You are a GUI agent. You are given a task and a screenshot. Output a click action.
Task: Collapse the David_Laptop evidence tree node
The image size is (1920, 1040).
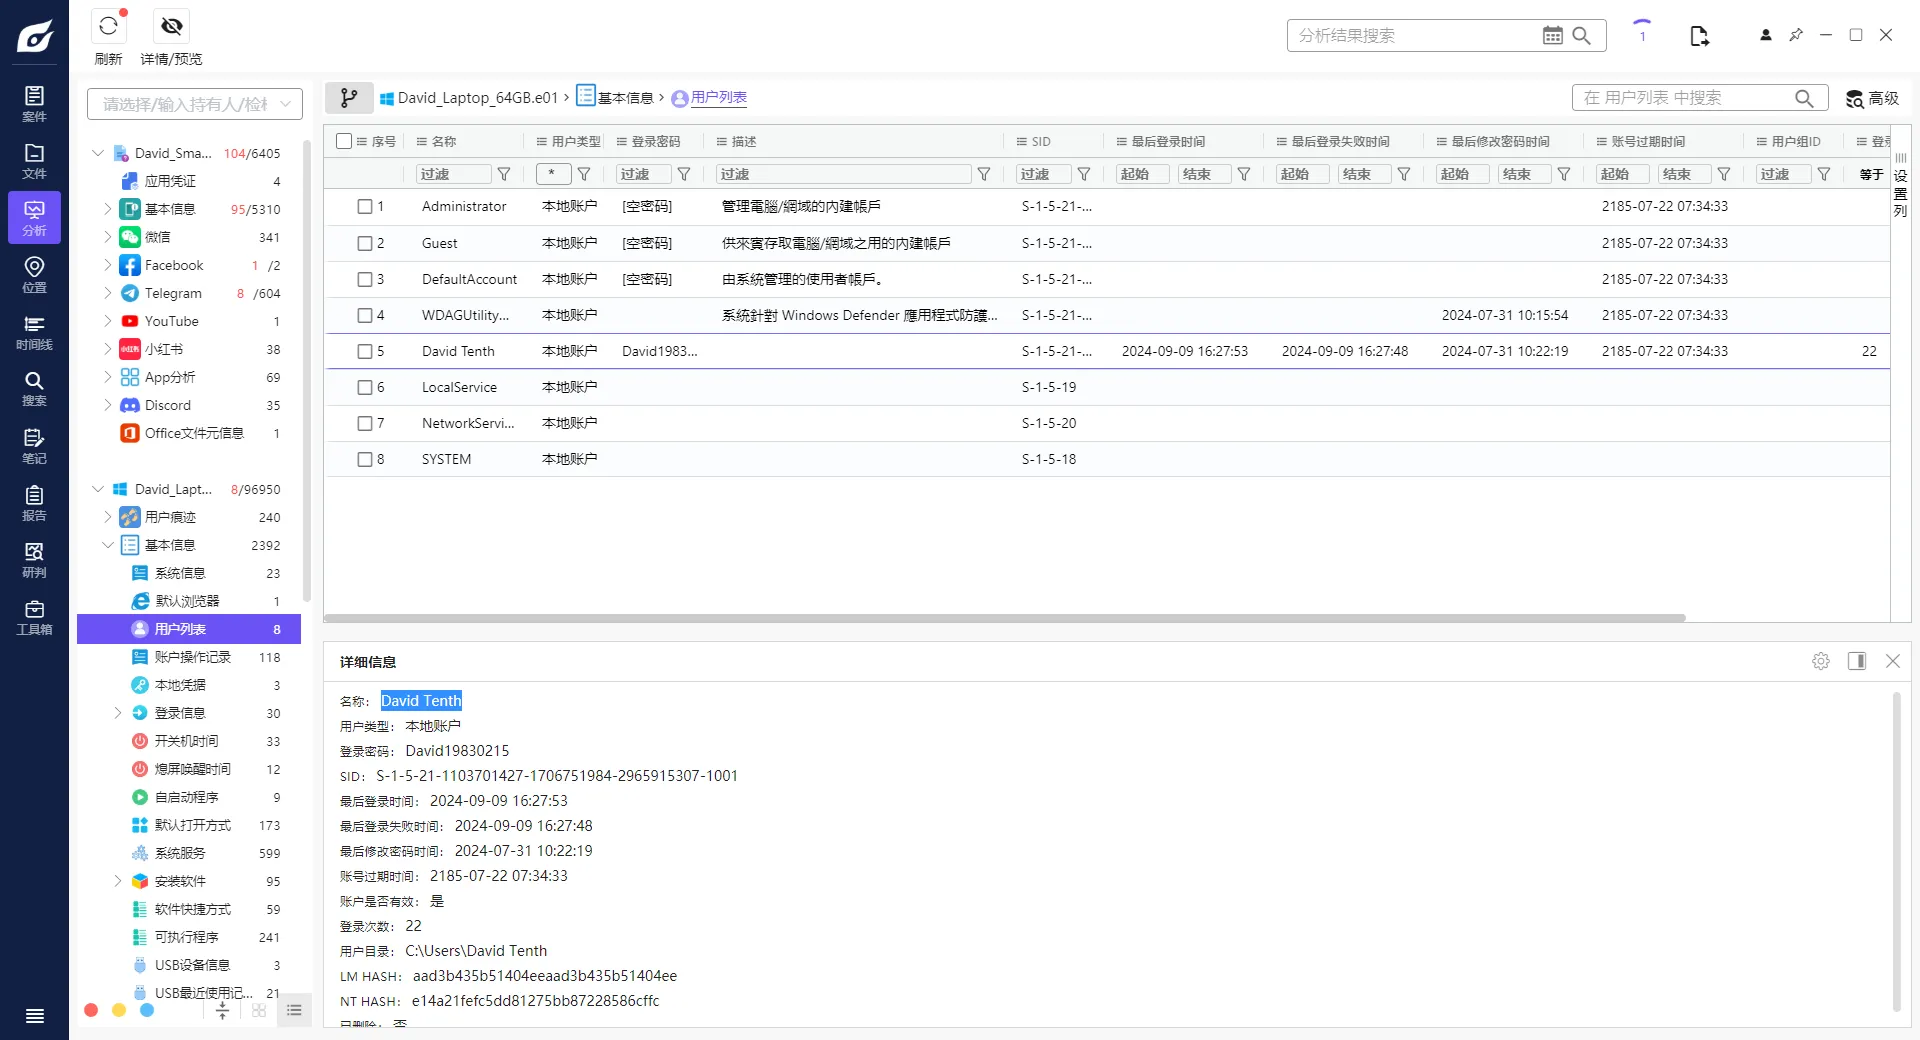coord(98,489)
